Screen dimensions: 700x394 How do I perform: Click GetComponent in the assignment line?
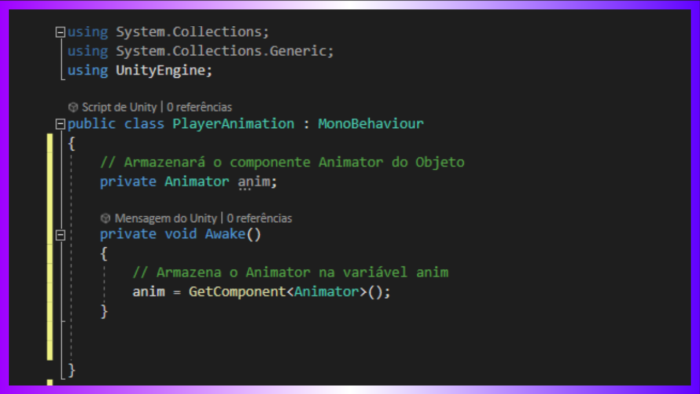pos(237,292)
